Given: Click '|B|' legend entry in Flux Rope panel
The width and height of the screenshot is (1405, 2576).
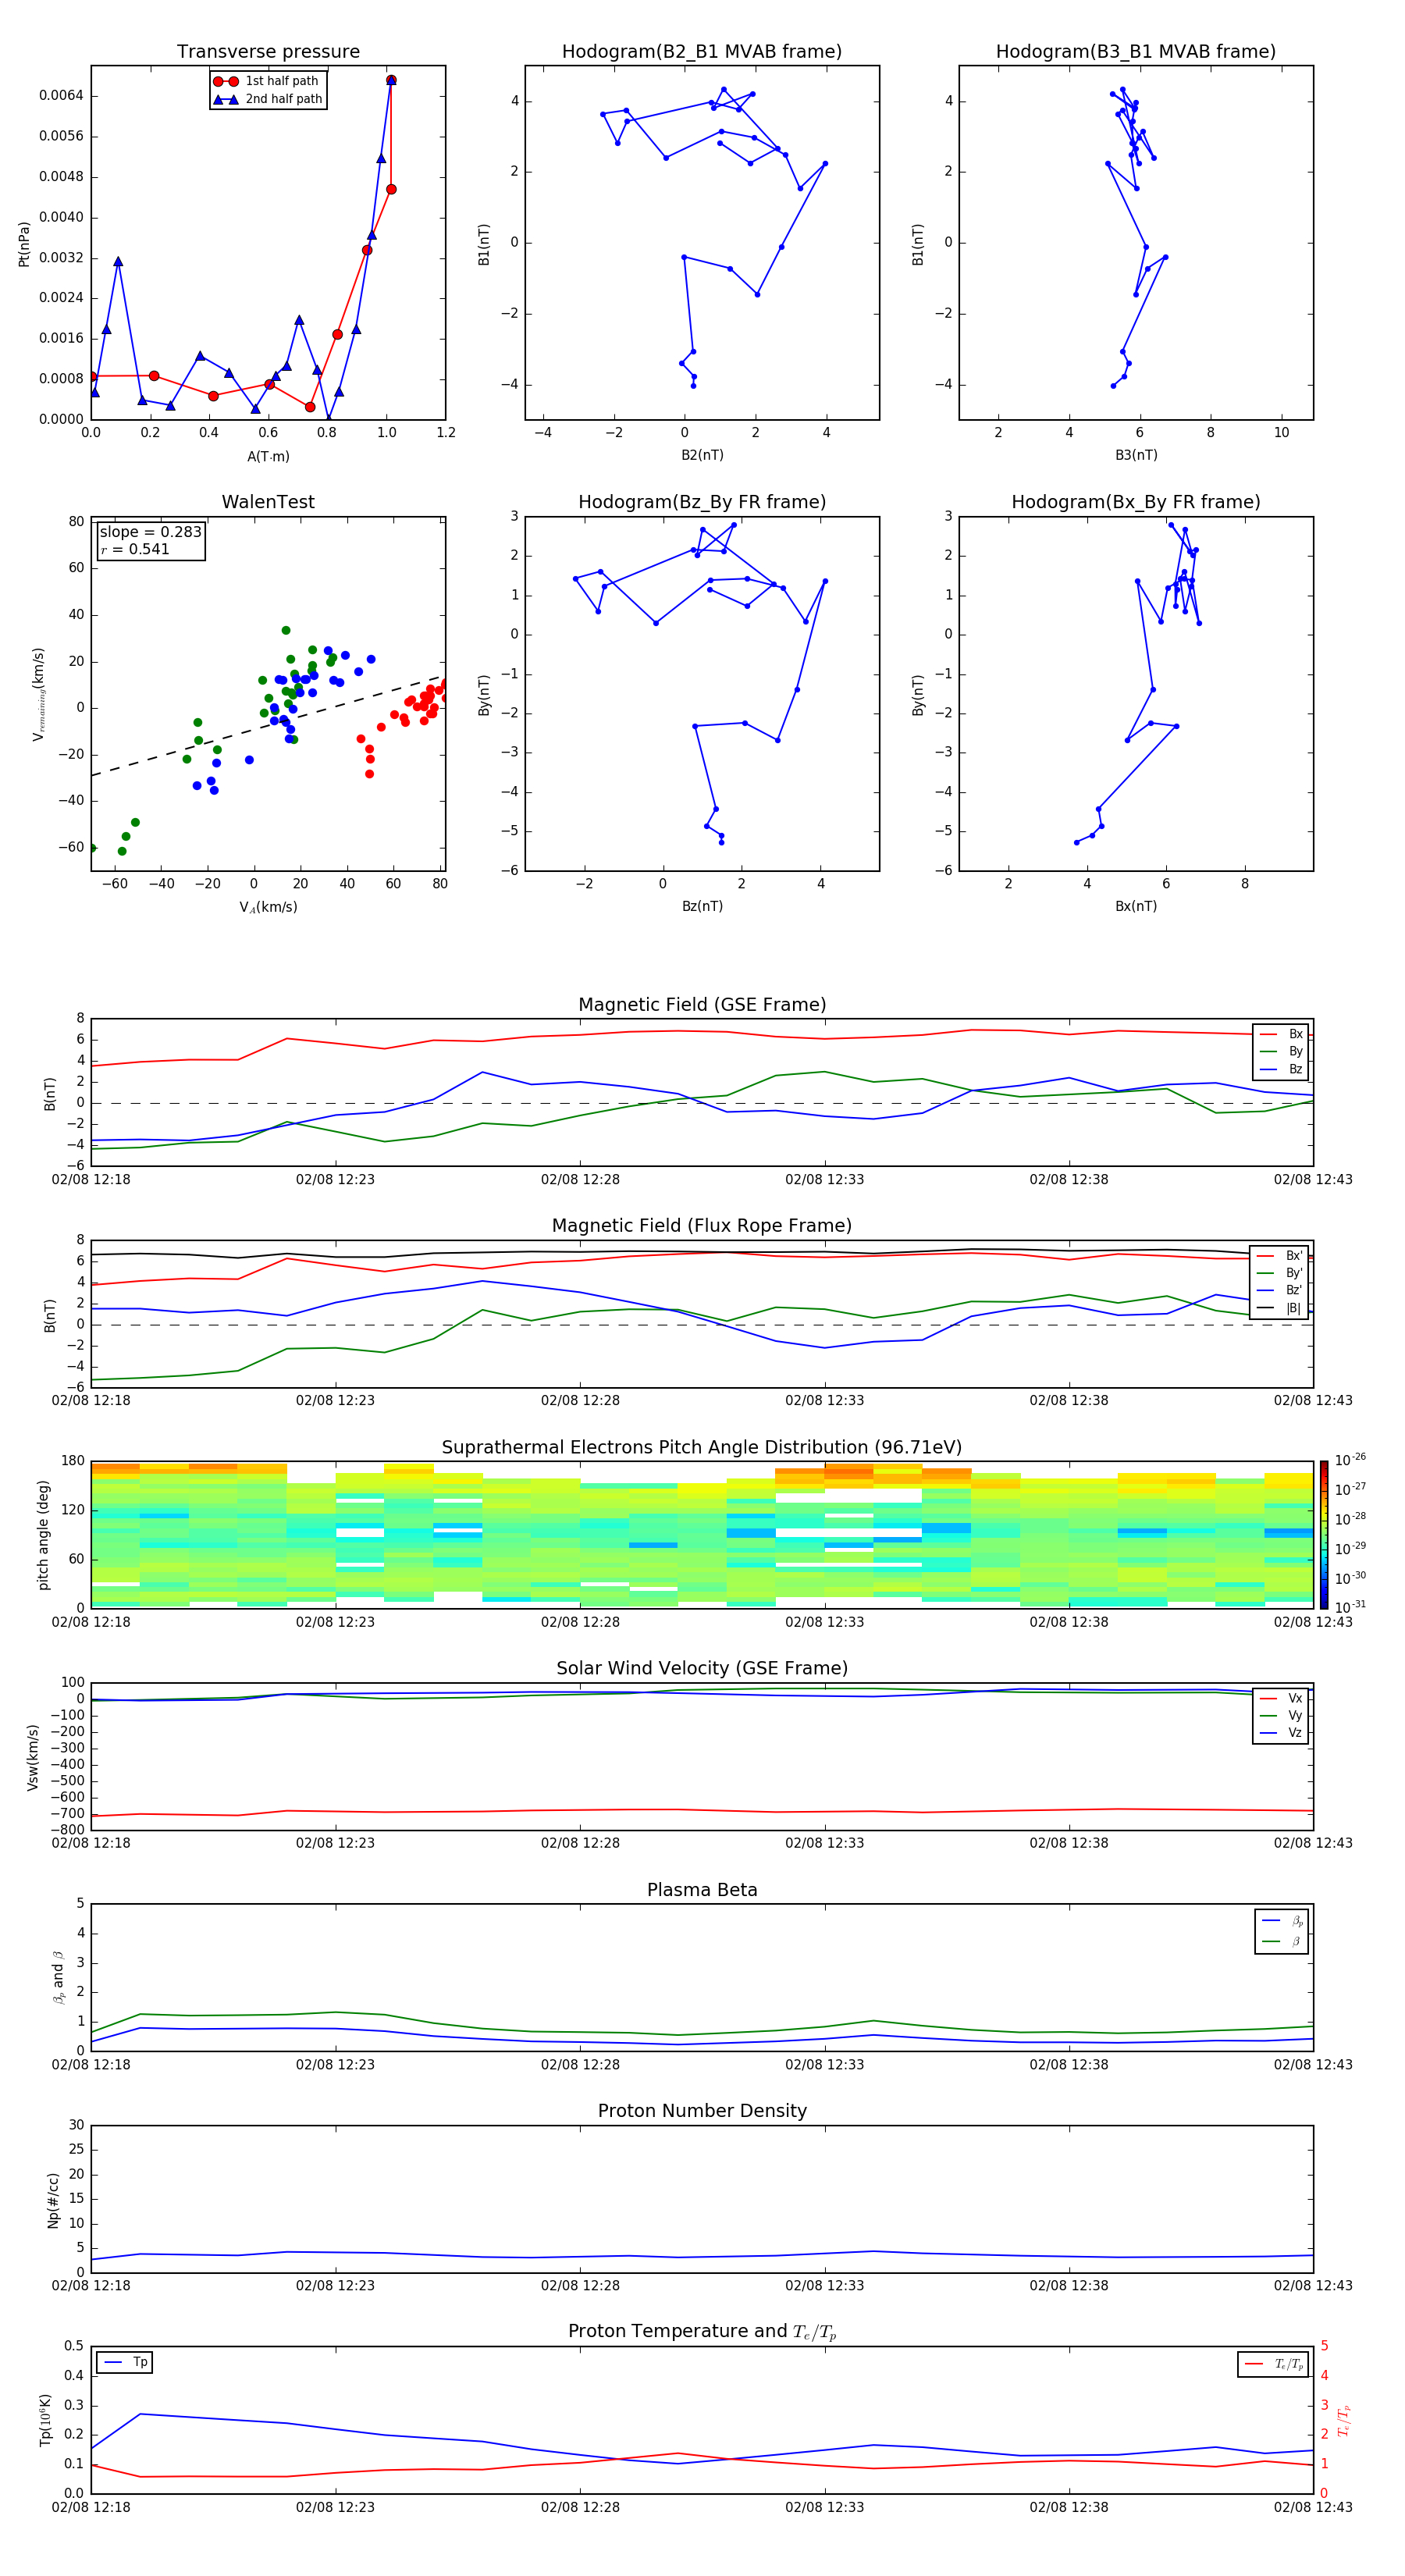Looking at the screenshot, I should [1281, 1308].
